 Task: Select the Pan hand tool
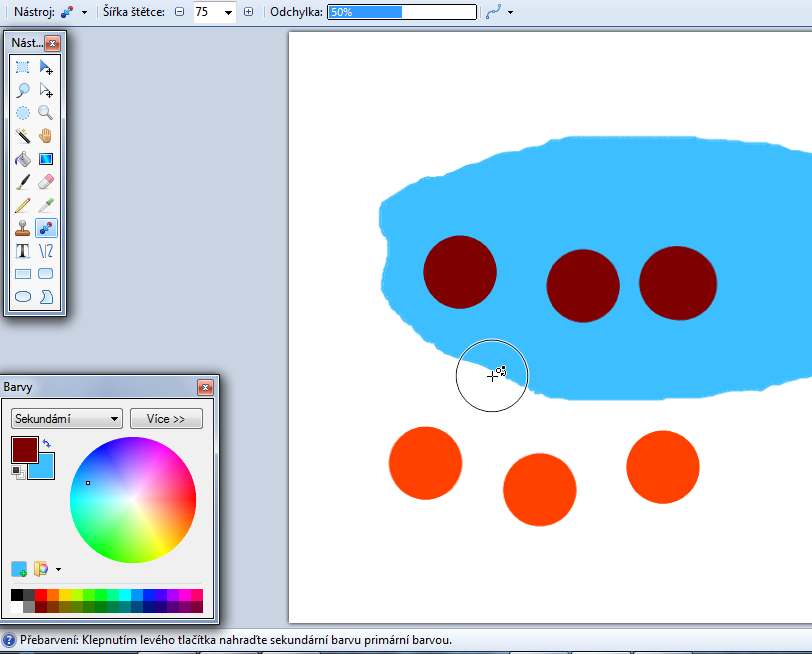pyautogui.click(x=46, y=136)
